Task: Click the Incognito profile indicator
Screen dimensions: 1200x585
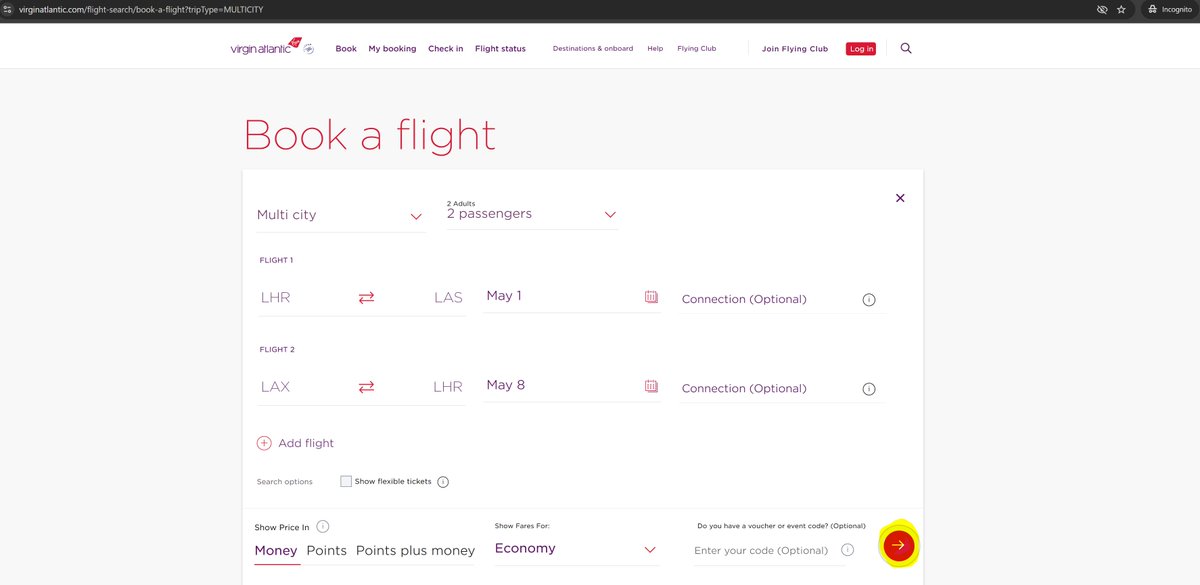Action: (1169, 9)
